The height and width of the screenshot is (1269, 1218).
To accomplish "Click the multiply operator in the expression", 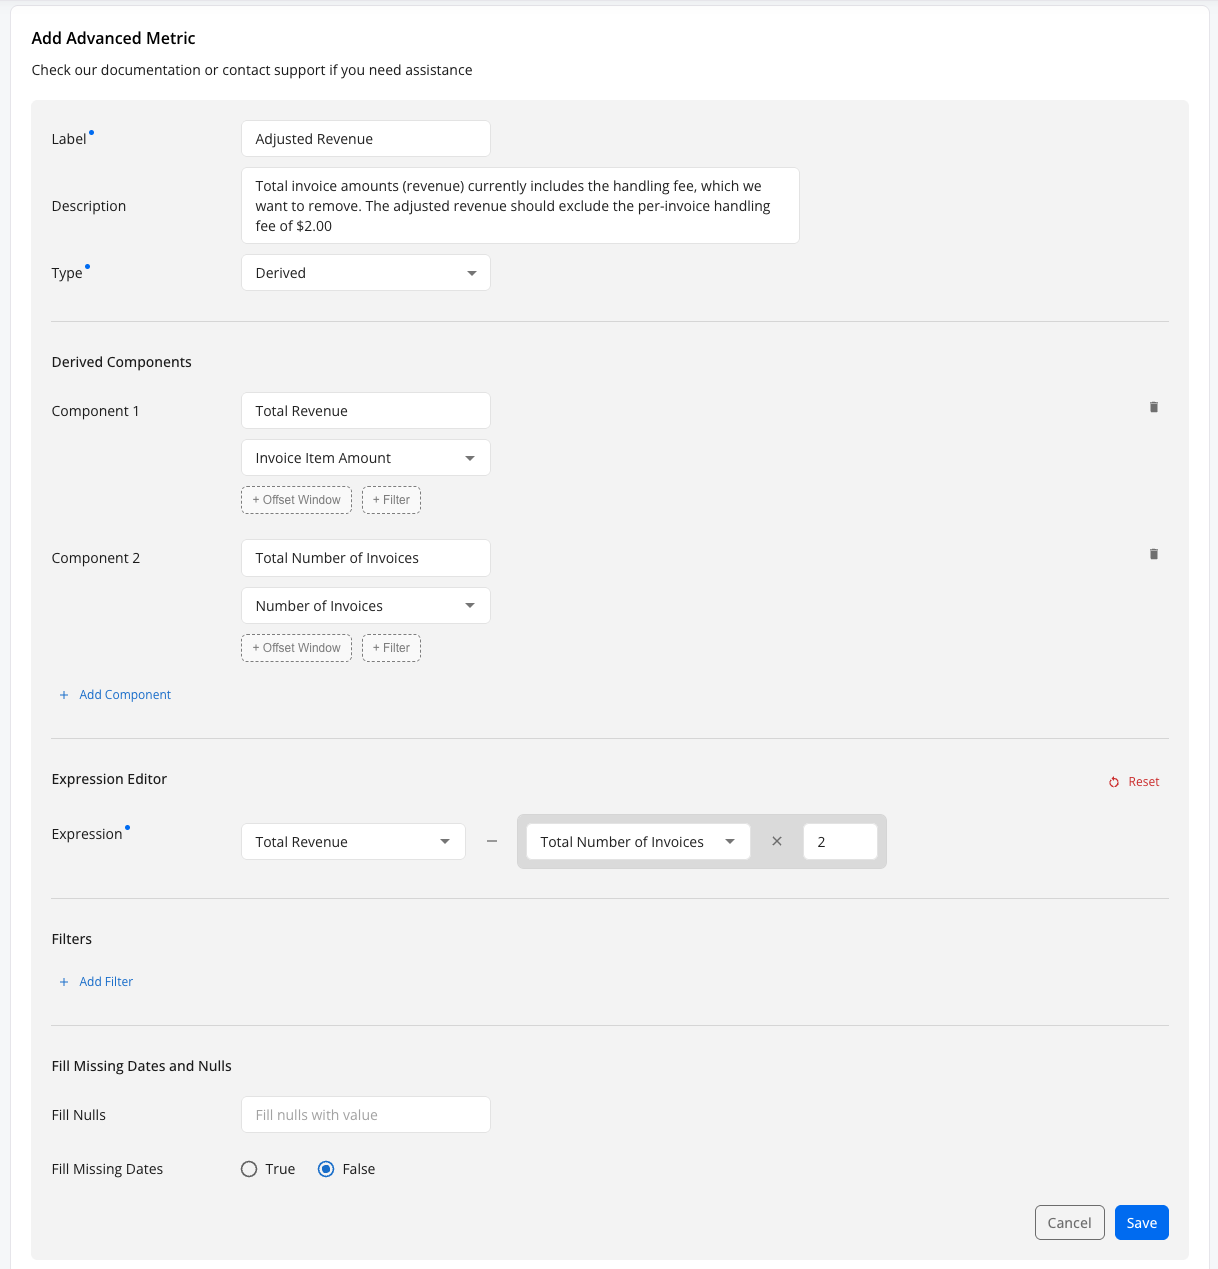I will (x=777, y=842).
